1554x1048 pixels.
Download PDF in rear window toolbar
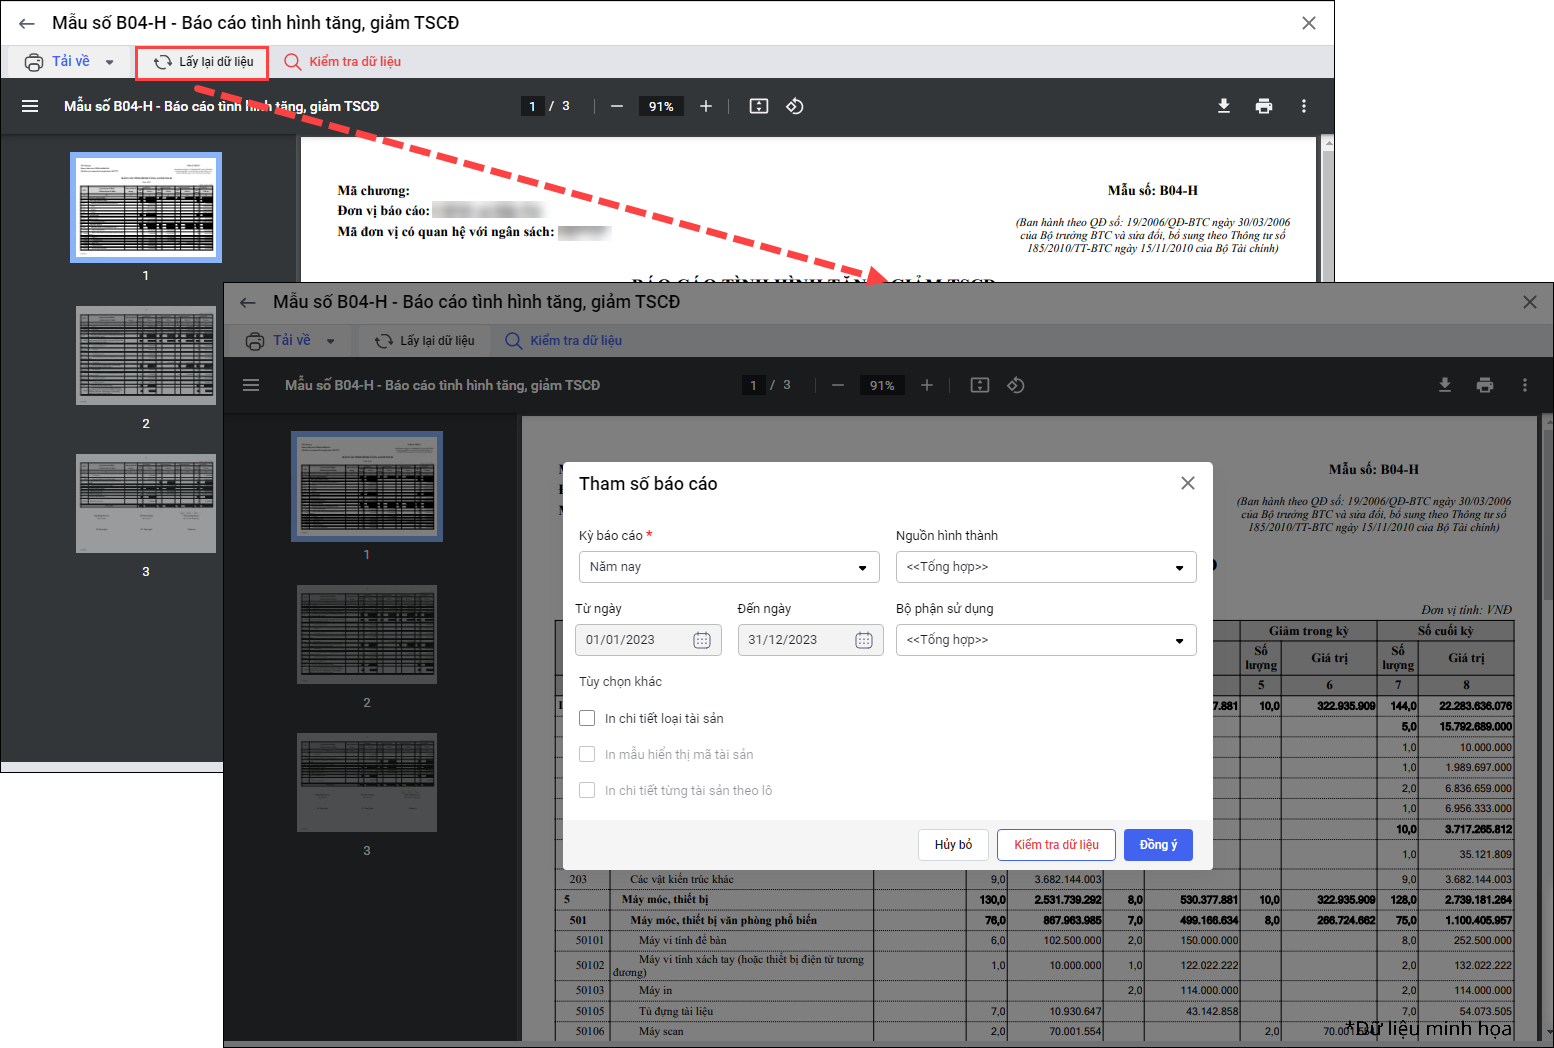pos(1224,106)
